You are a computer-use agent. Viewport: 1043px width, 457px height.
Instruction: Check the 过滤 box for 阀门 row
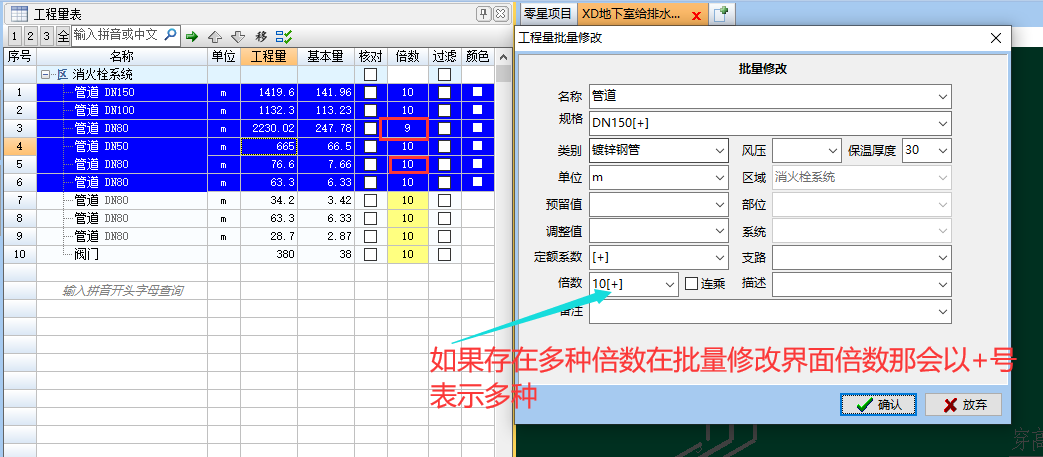click(444, 255)
